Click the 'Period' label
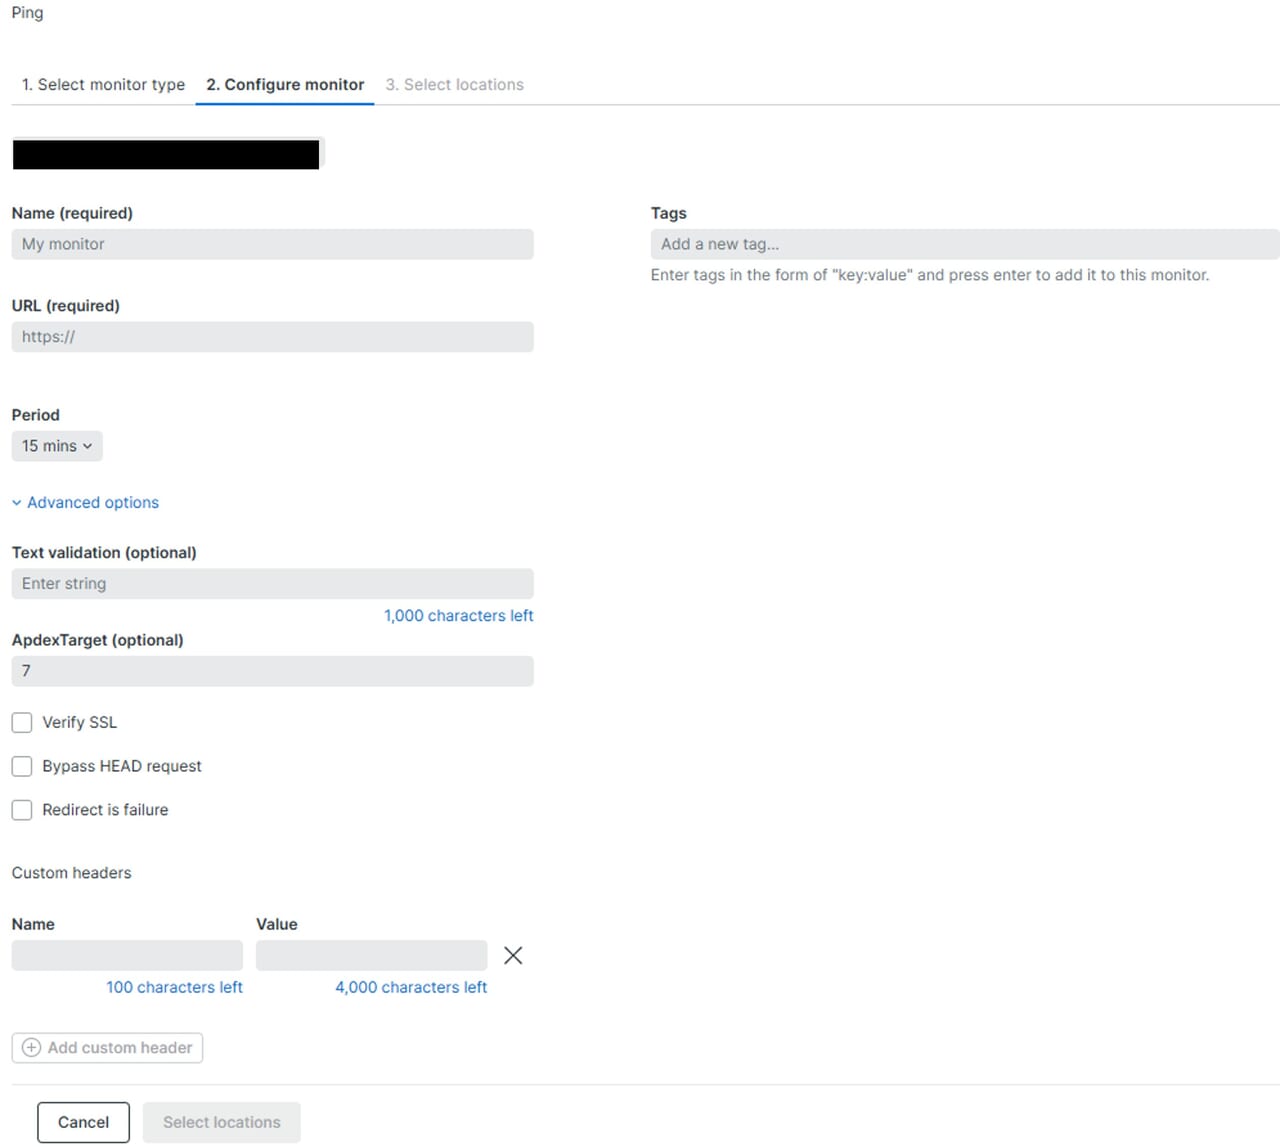1280x1147 pixels. click(36, 415)
